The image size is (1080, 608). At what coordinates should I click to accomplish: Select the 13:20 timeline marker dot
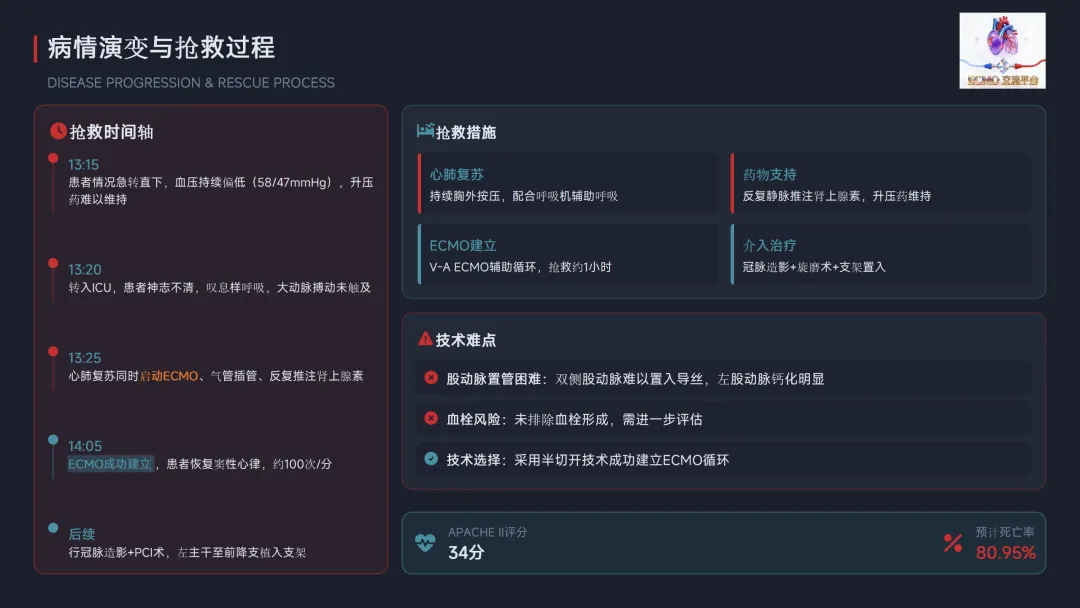click(53, 263)
